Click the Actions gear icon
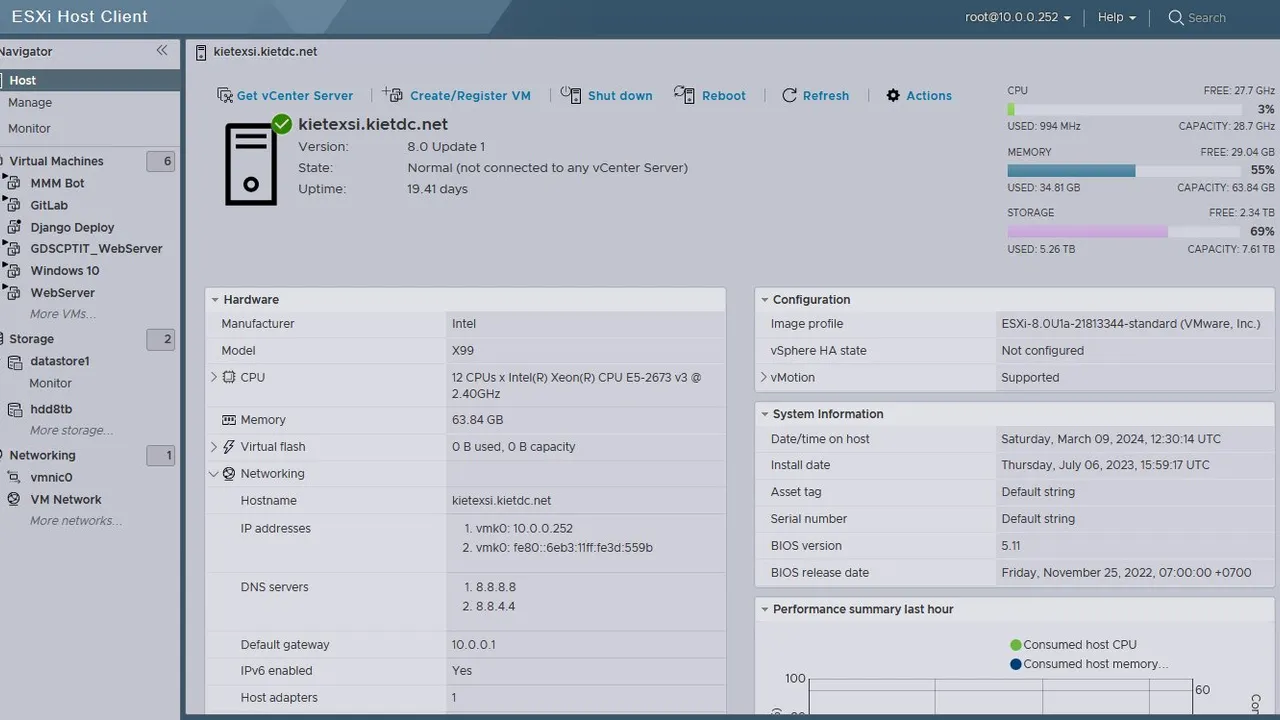The height and width of the screenshot is (720, 1280). (x=893, y=96)
